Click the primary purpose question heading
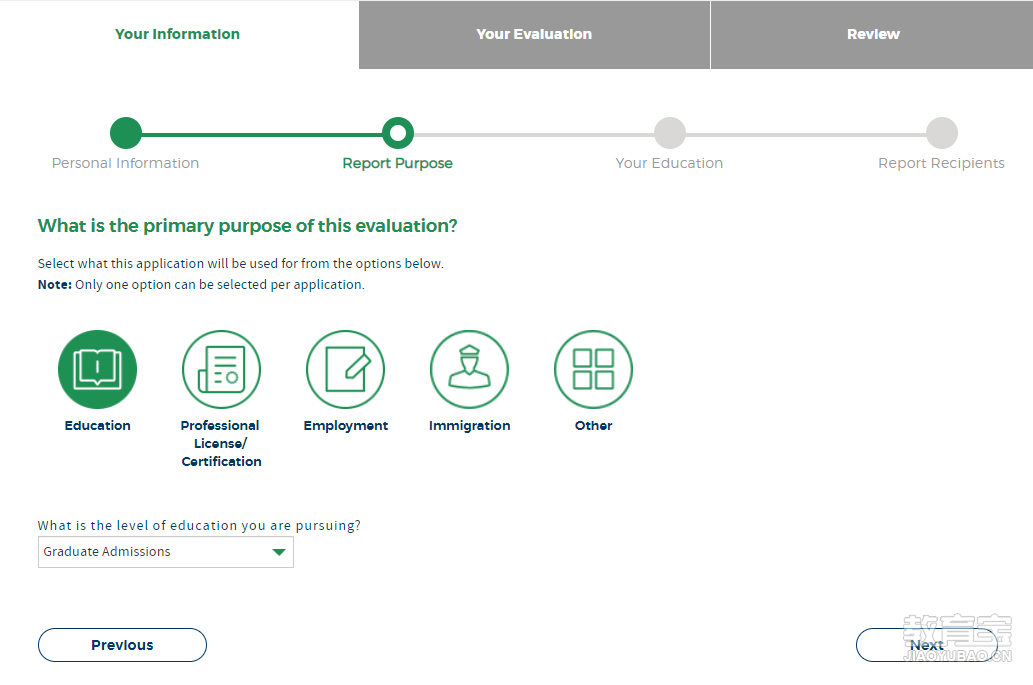The image size is (1033, 685). [248, 226]
